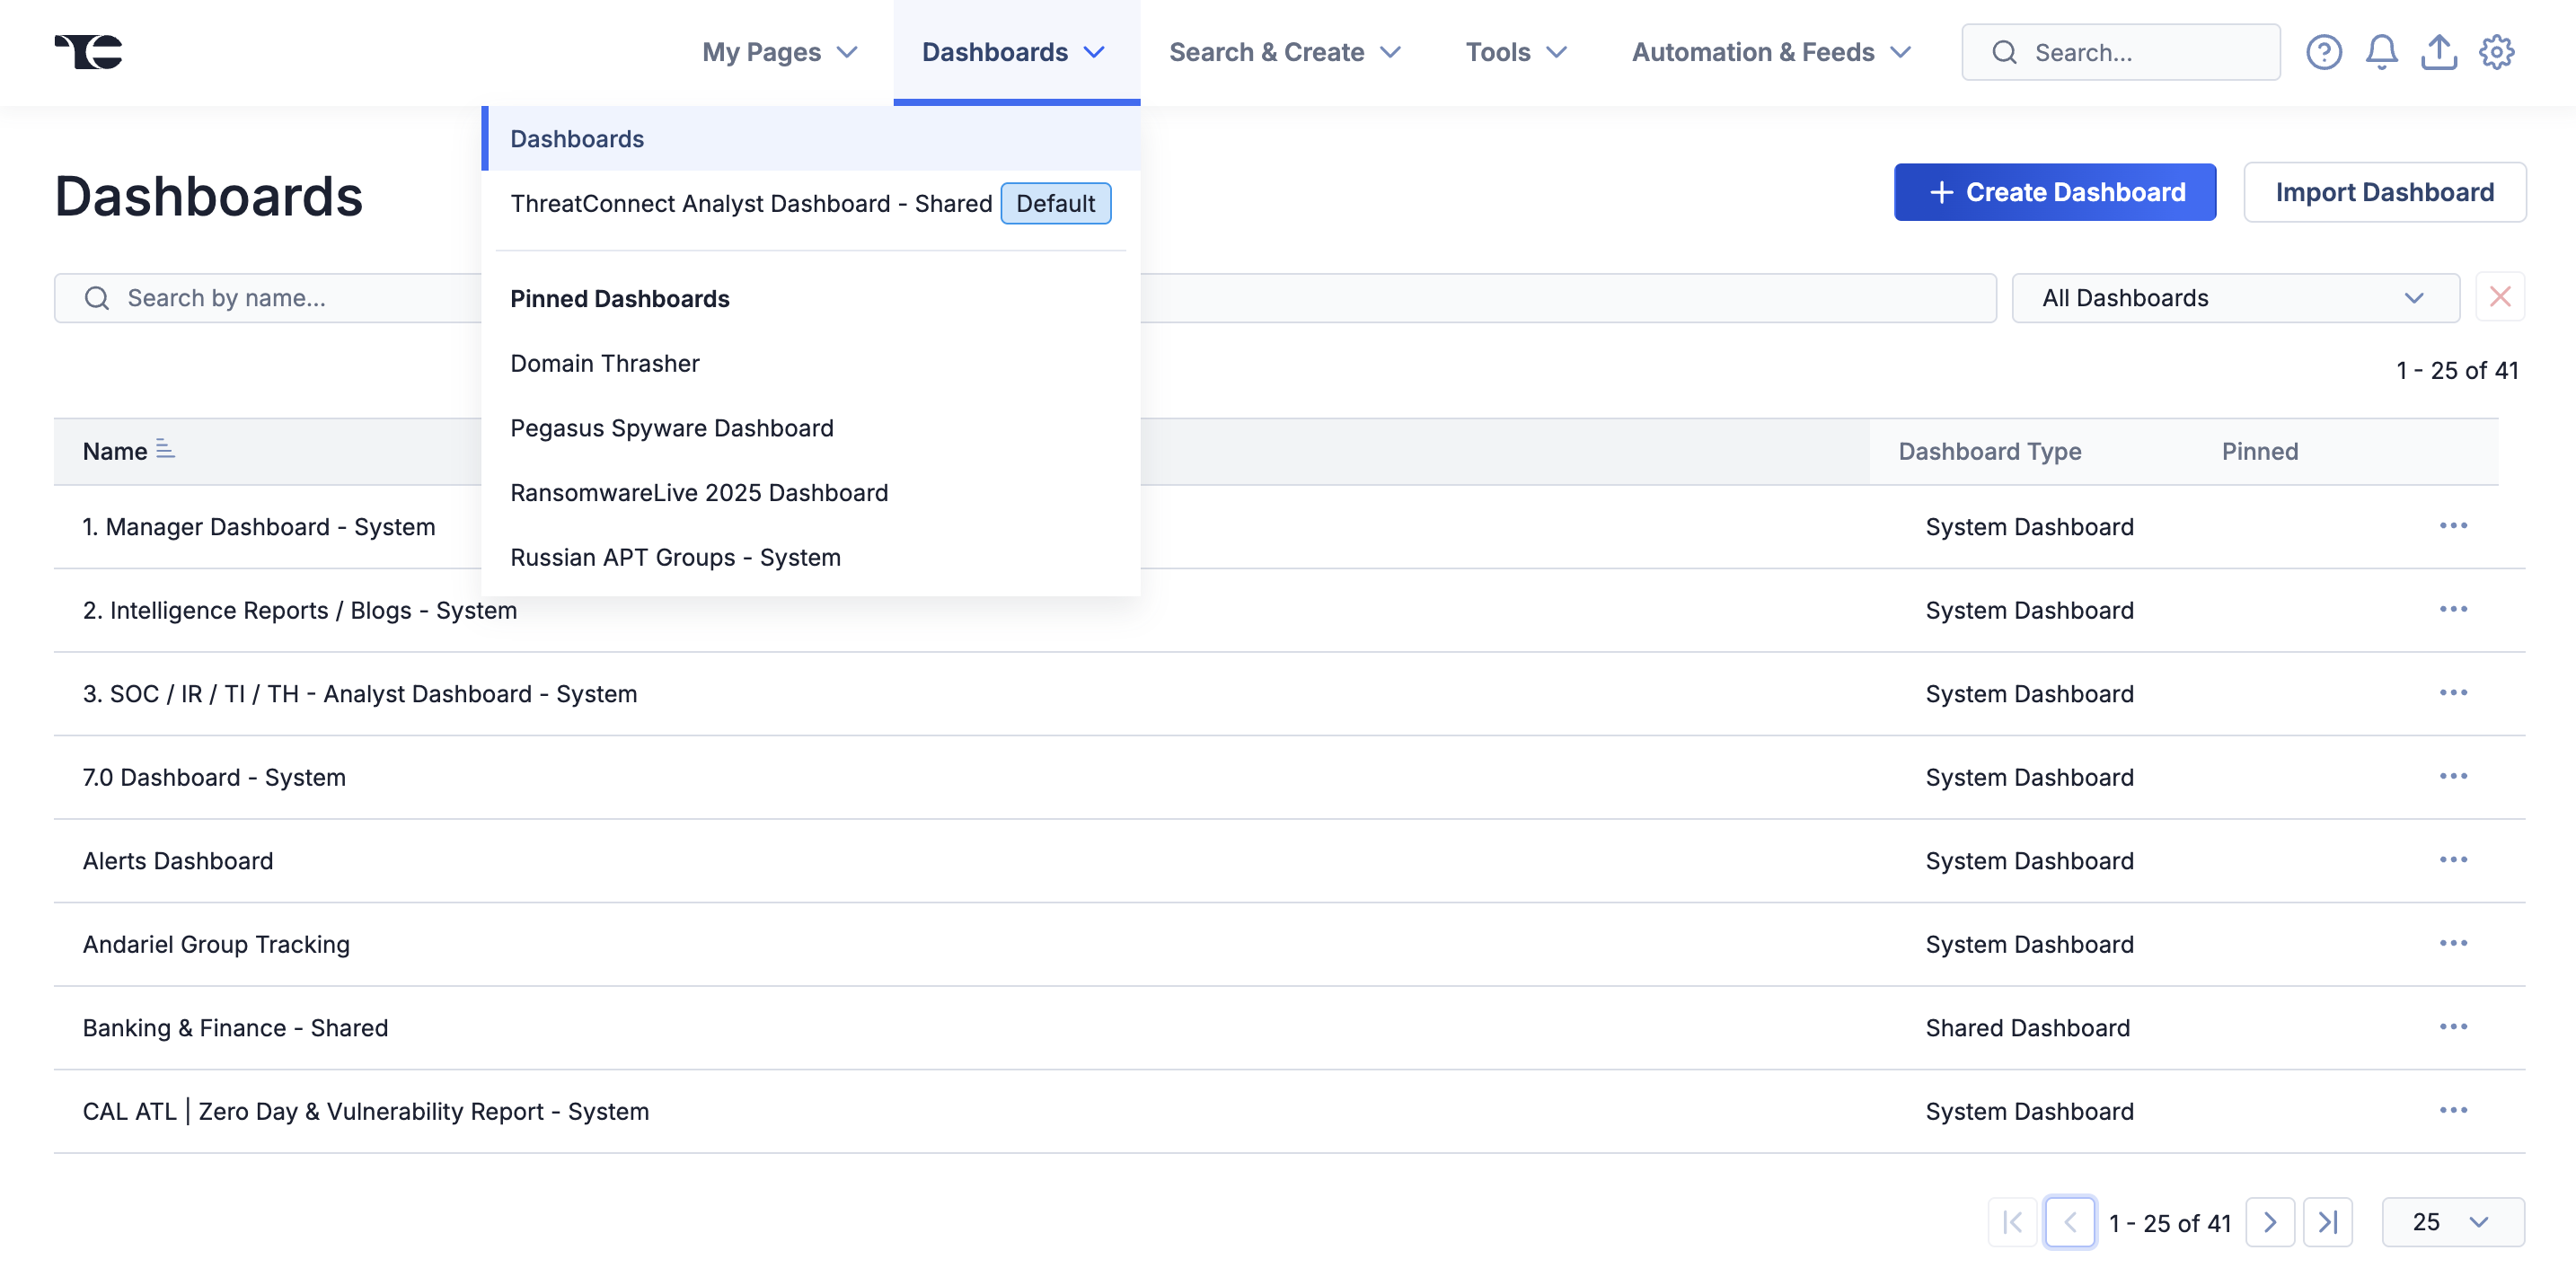This screenshot has width=2576, height=1268.
Task: Open Pegasus Spyware Dashboard from menu
Action: click(x=672, y=428)
